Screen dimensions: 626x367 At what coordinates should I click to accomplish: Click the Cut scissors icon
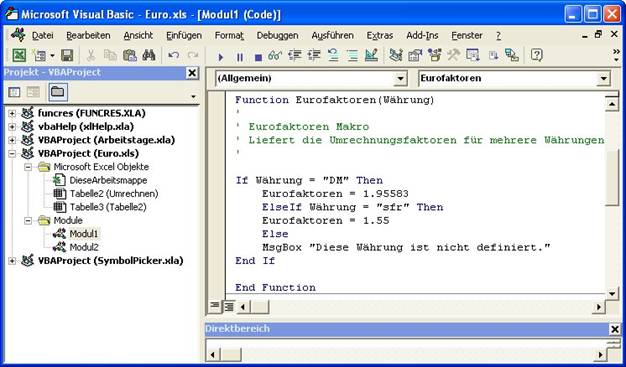coord(91,55)
